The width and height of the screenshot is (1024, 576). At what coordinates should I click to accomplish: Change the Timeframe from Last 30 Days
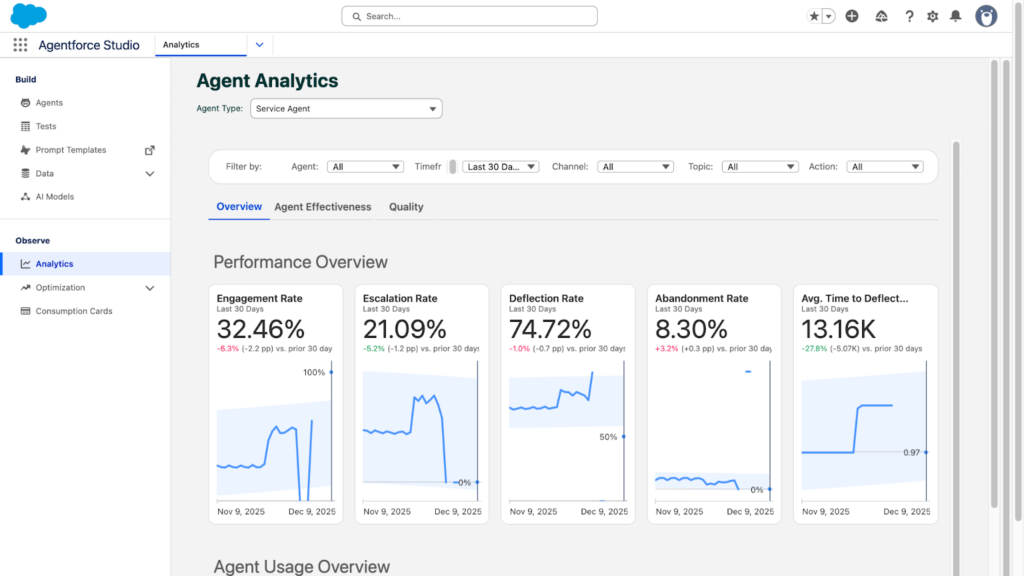point(500,166)
